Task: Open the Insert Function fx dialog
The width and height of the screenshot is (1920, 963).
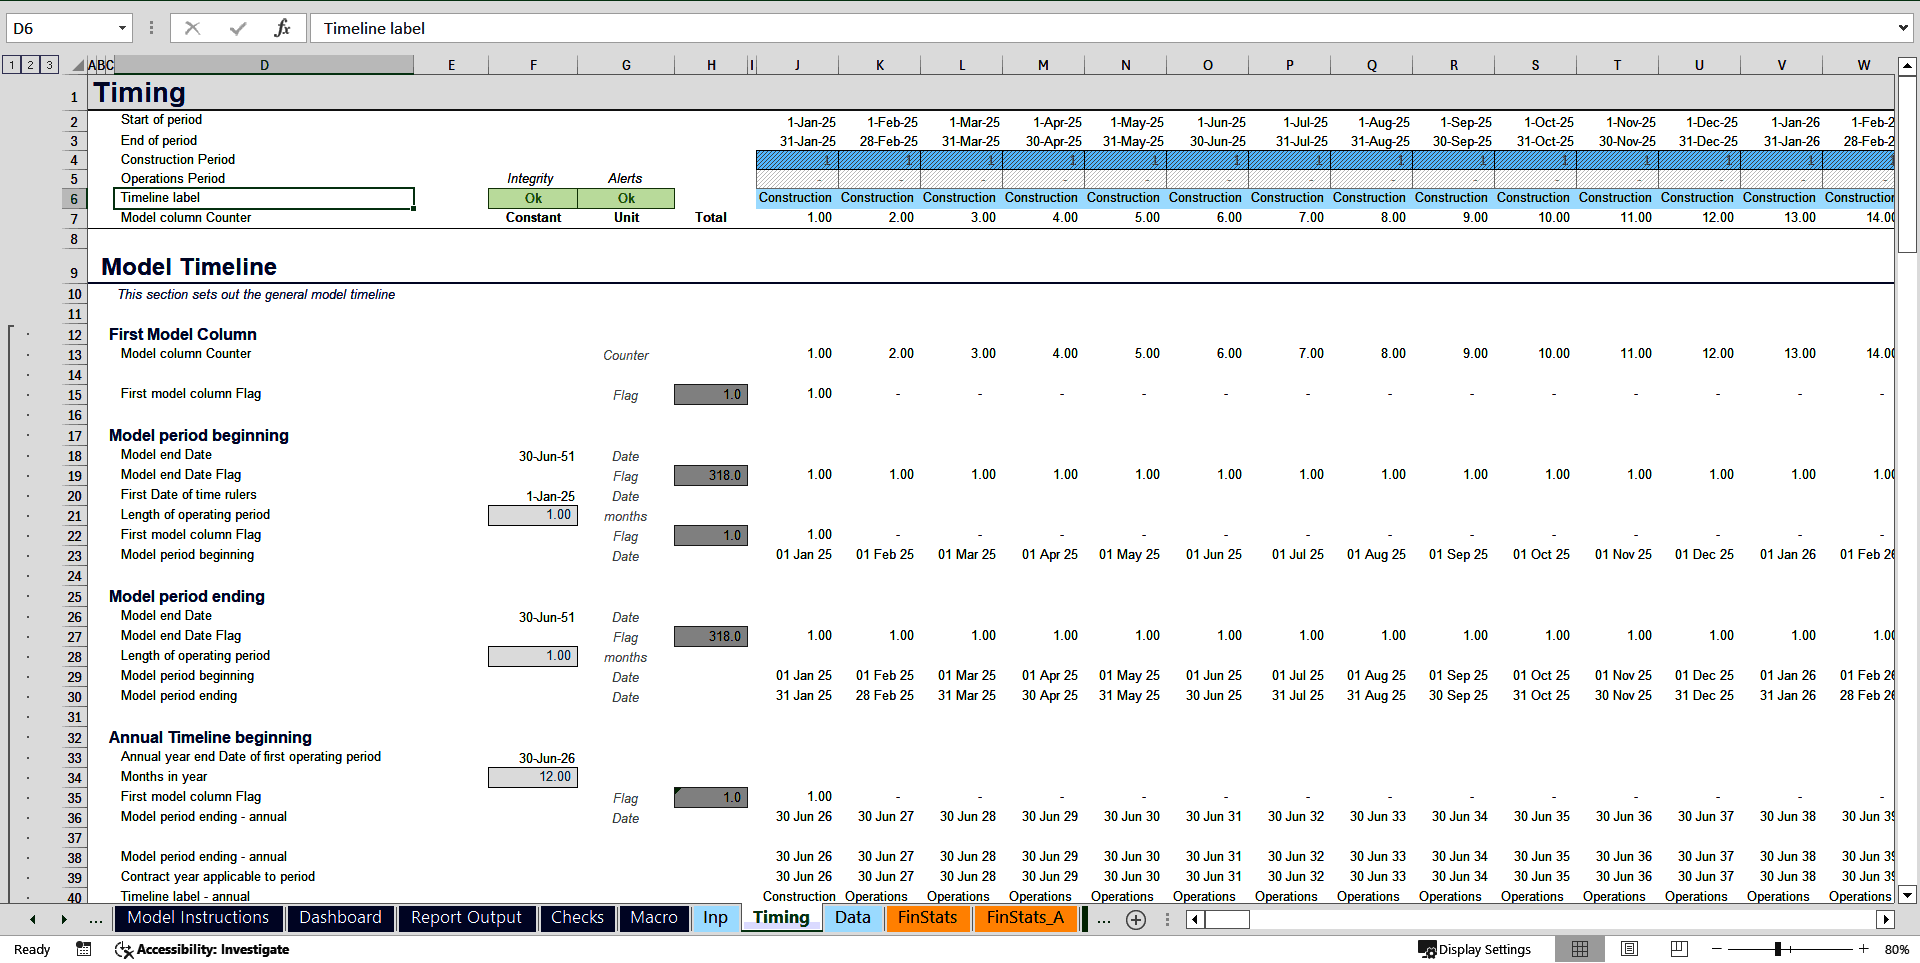Action: tap(283, 28)
